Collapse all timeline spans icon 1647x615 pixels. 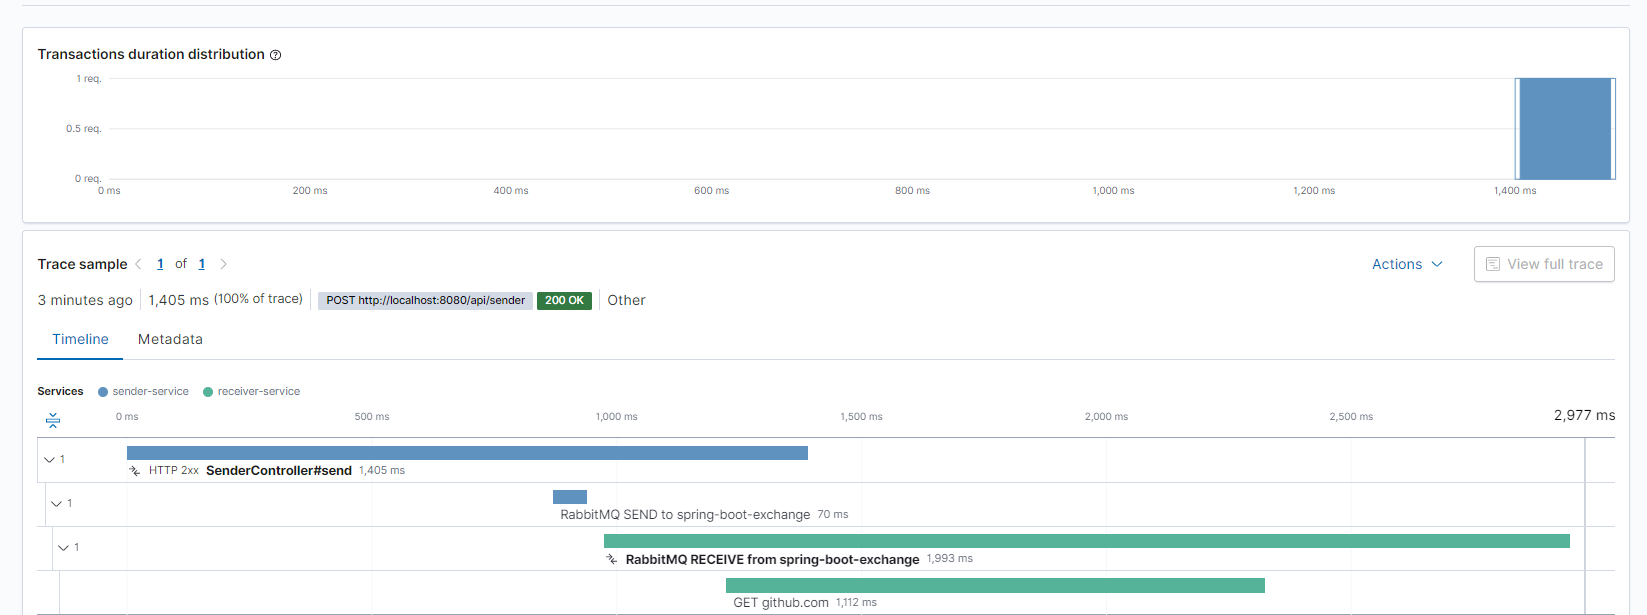click(53, 420)
